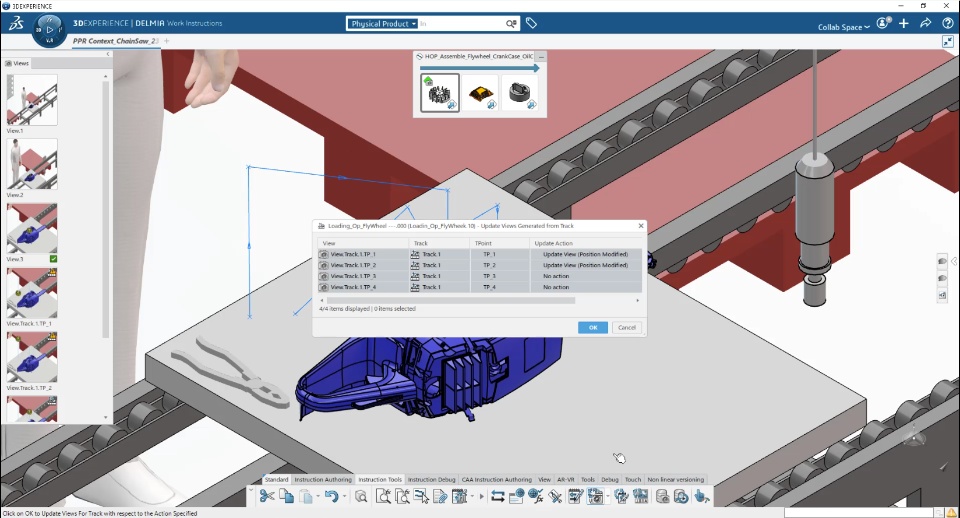
Task: Click the search magnifier icon in the top bar
Action: 511,24
